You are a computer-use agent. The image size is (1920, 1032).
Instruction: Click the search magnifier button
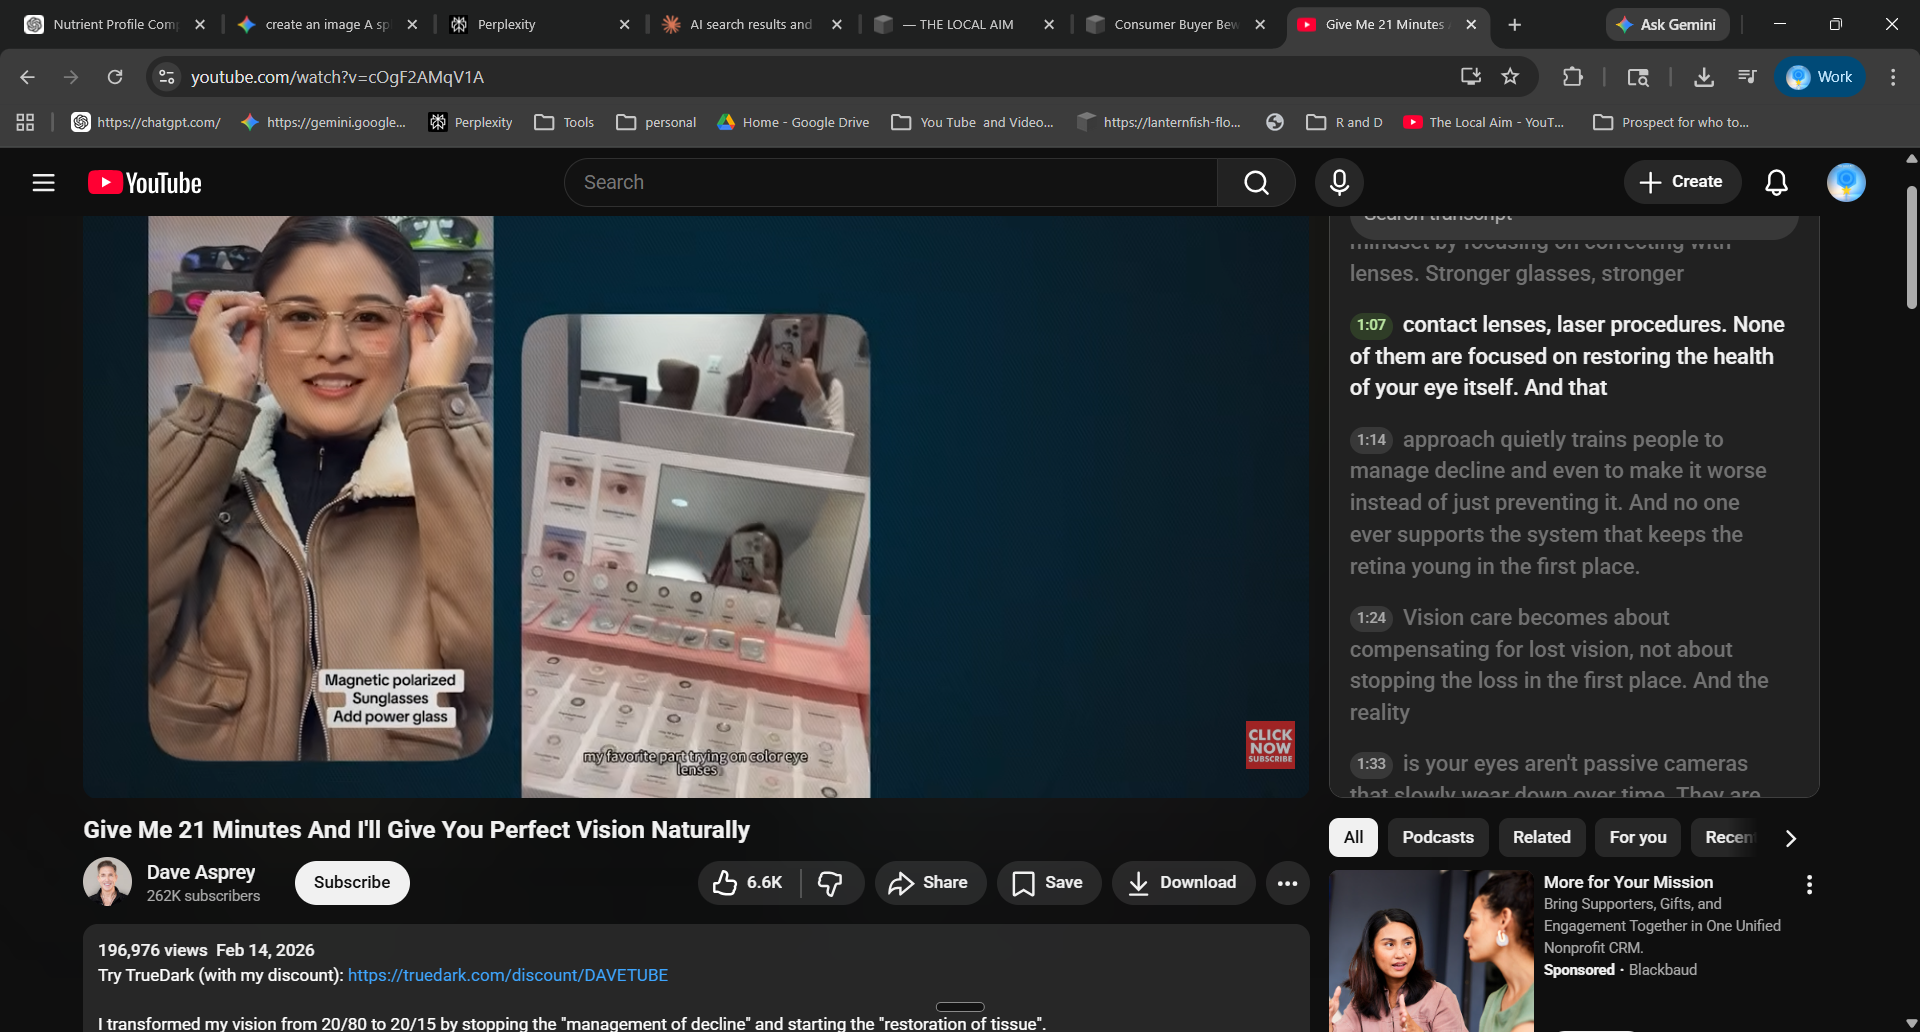click(1256, 183)
